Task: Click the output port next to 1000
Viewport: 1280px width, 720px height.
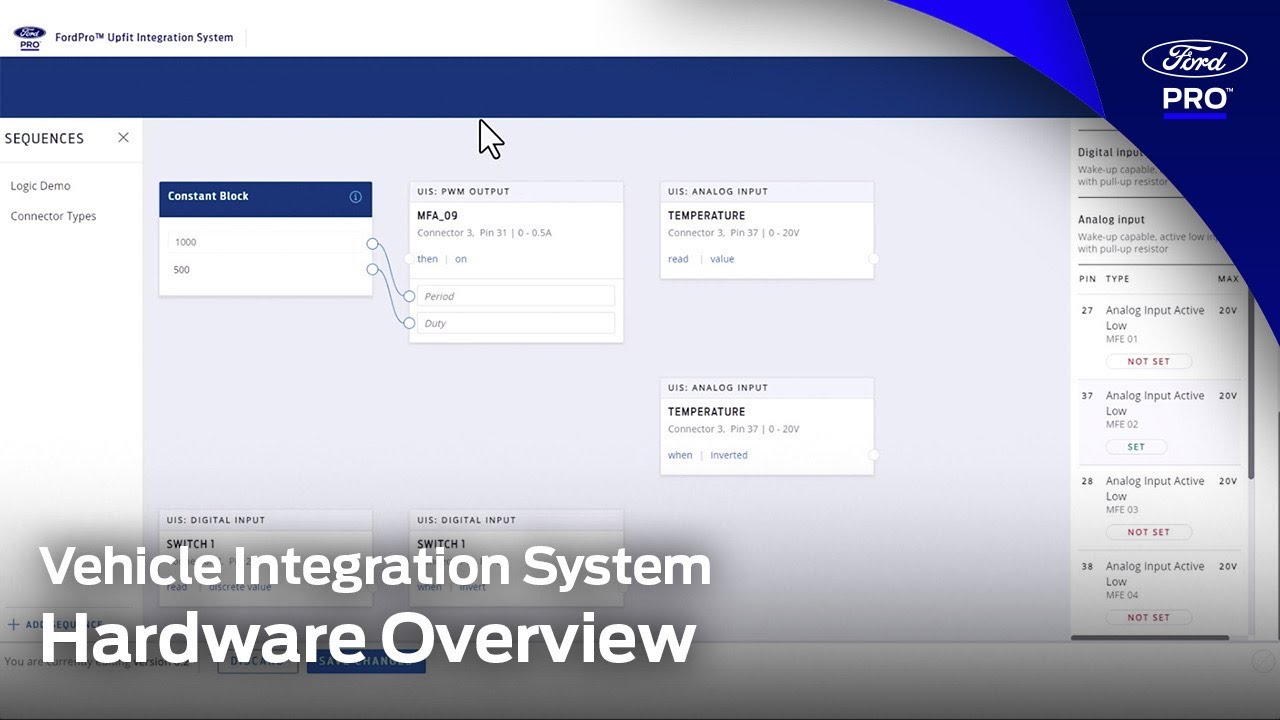Action: (372, 243)
